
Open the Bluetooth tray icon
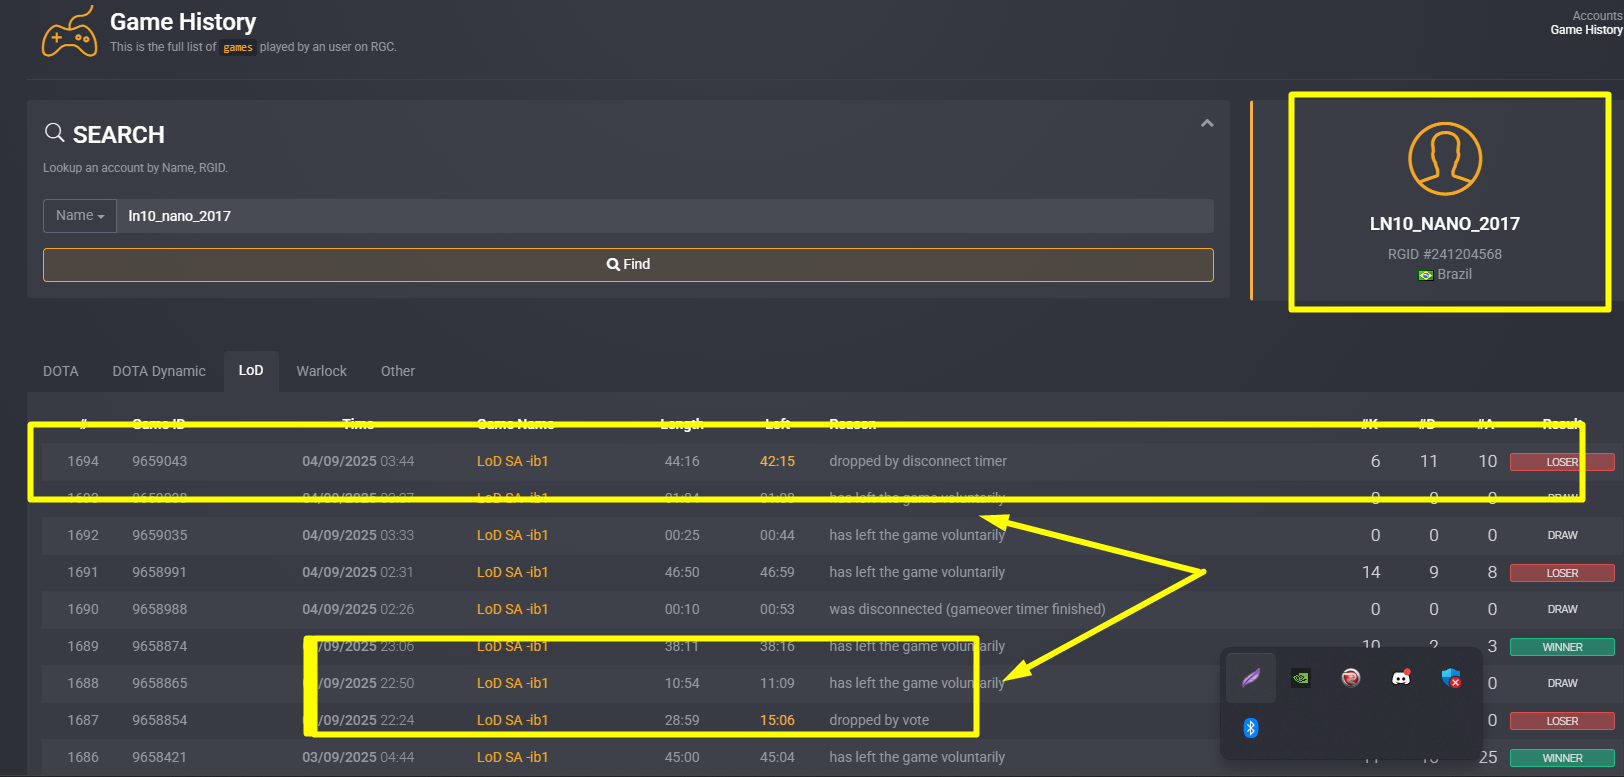(1251, 728)
